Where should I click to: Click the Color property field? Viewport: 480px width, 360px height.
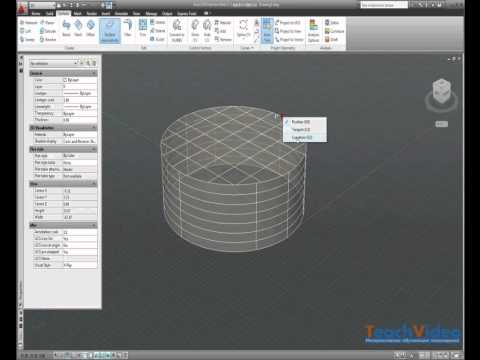pyautogui.click(x=80, y=80)
